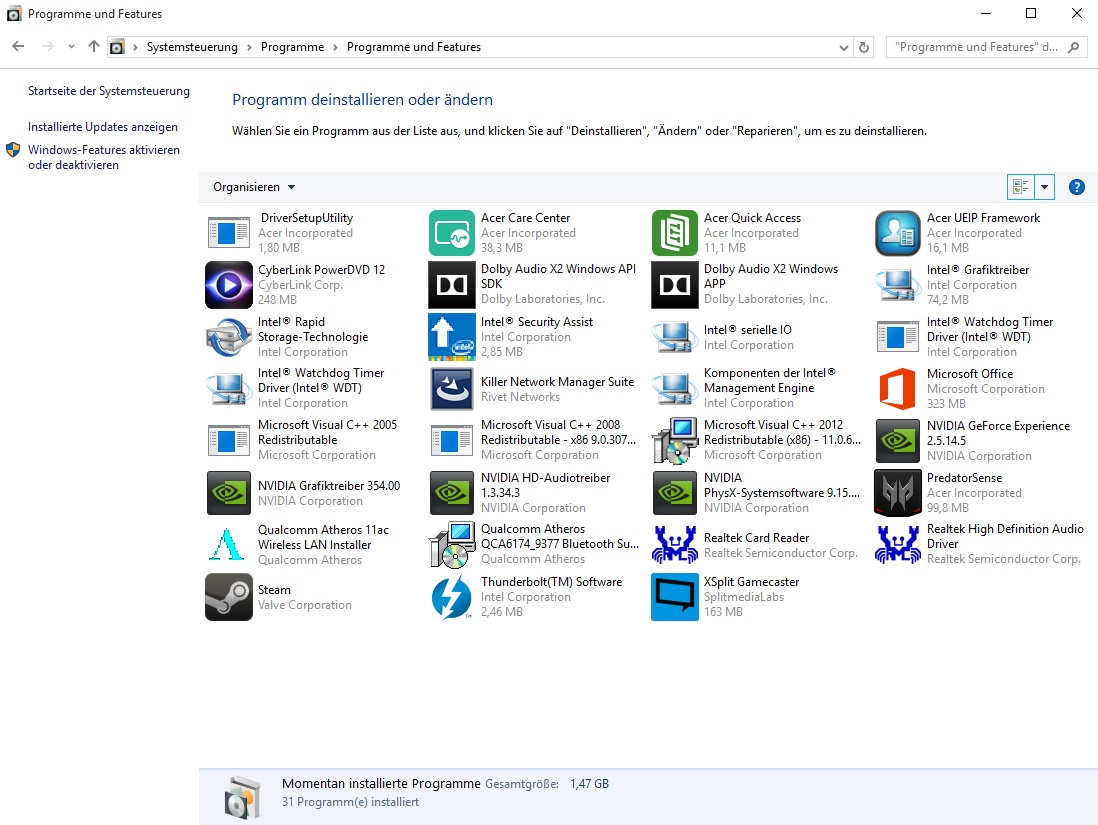Click the '31 Programm(e) installiert' status text
The image size is (1098, 825).
pos(350,802)
